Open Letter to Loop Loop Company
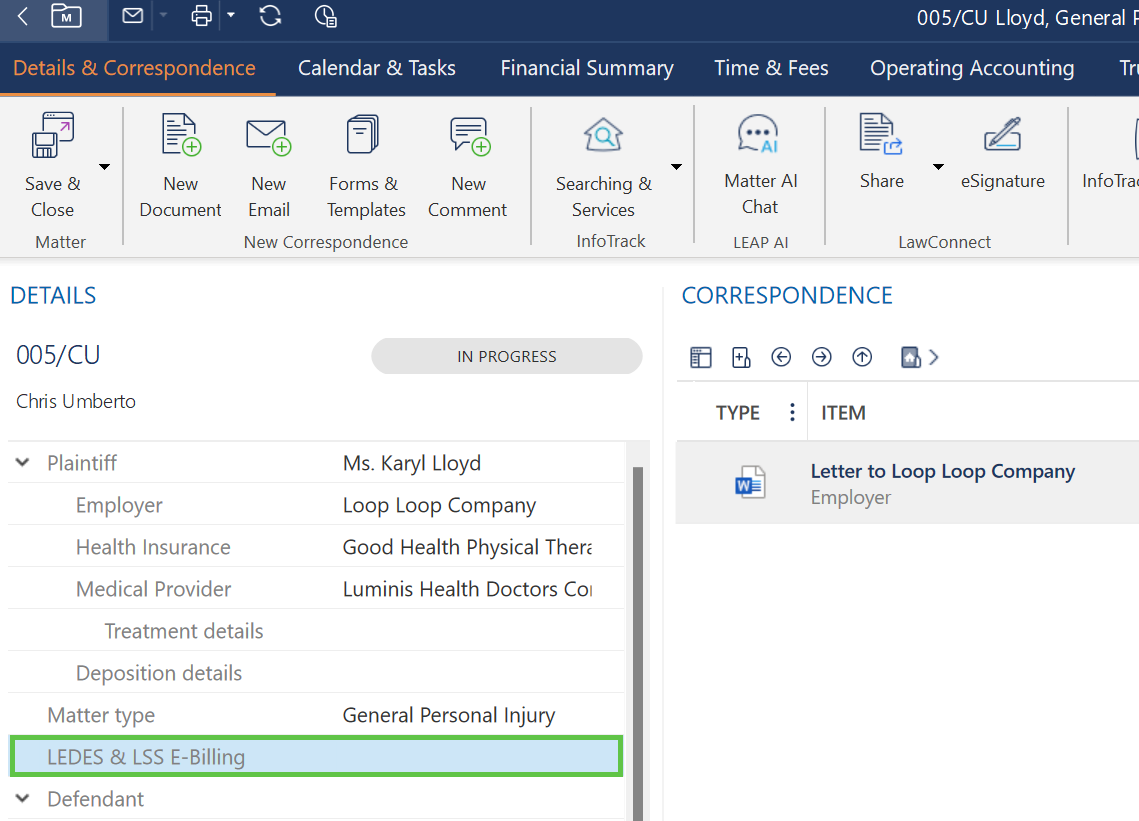Image resolution: width=1139 pixels, height=821 pixels. pyautogui.click(x=942, y=472)
